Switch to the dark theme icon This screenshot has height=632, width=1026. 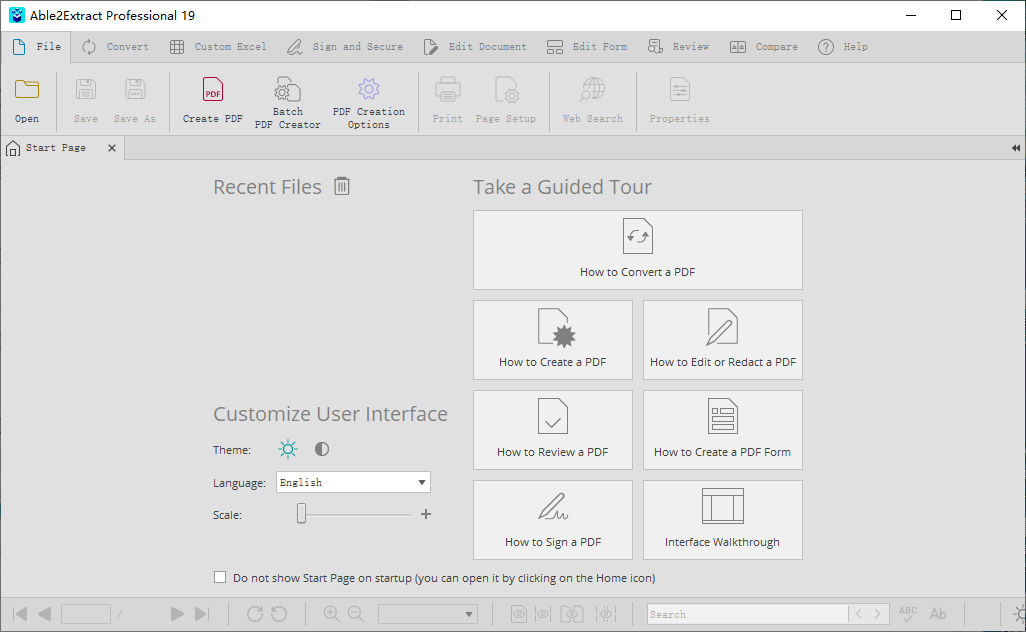point(322,450)
